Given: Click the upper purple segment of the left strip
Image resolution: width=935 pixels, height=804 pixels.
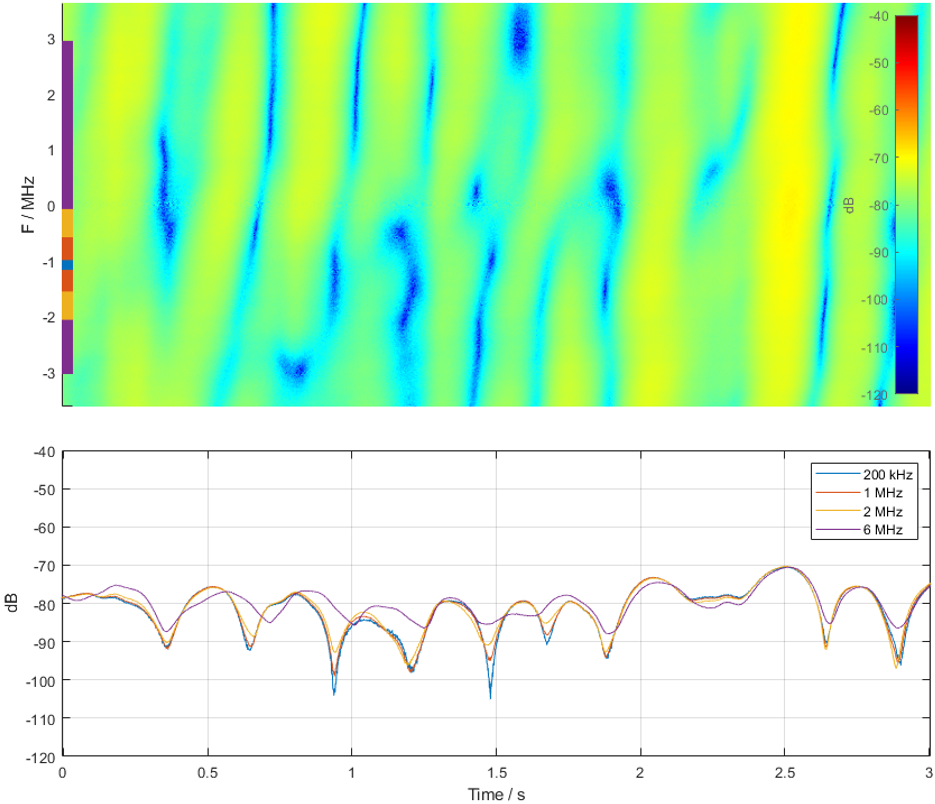Looking at the screenshot, I should pos(67,125).
